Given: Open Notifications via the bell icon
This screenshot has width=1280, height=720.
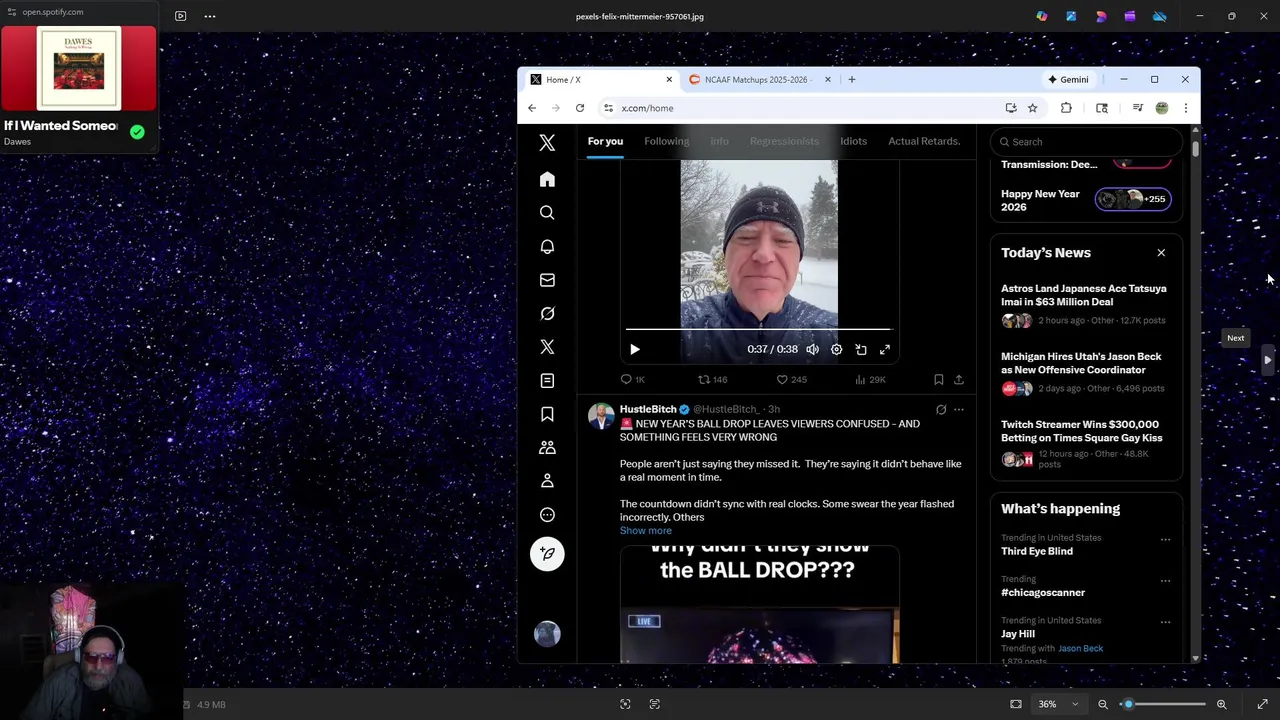Looking at the screenshot, I should (547, 247).
